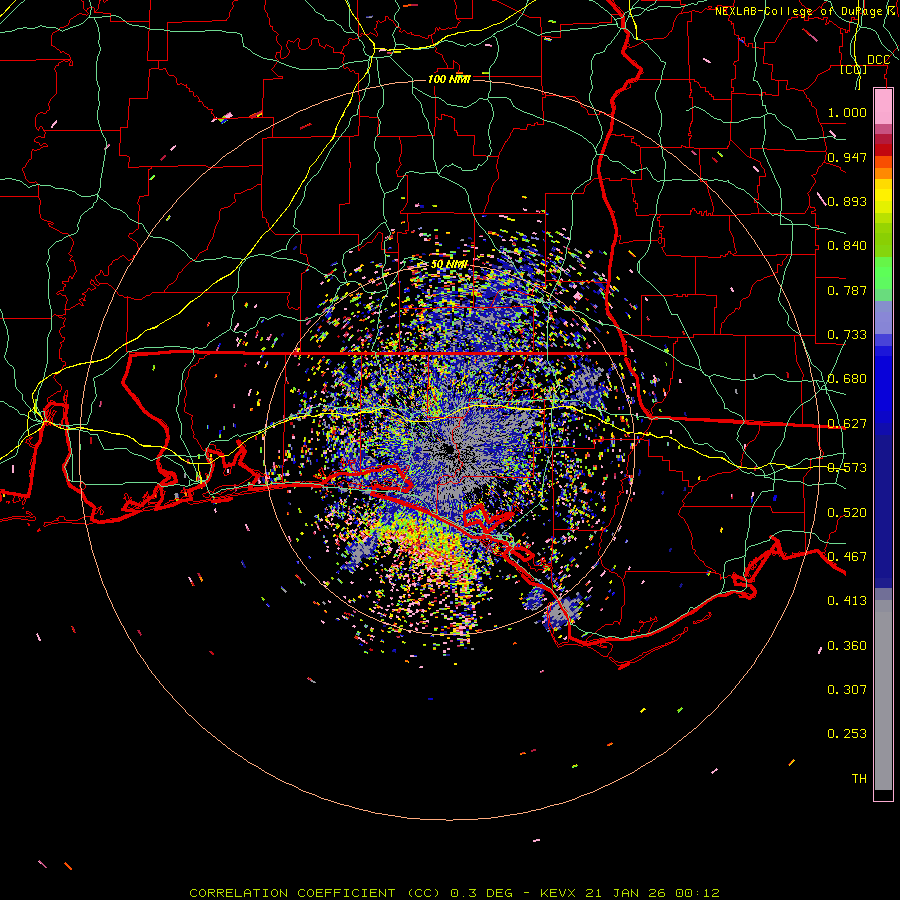Click the 0.307 scale value
The image size is (900, 900).
click(x=847, y=690)
